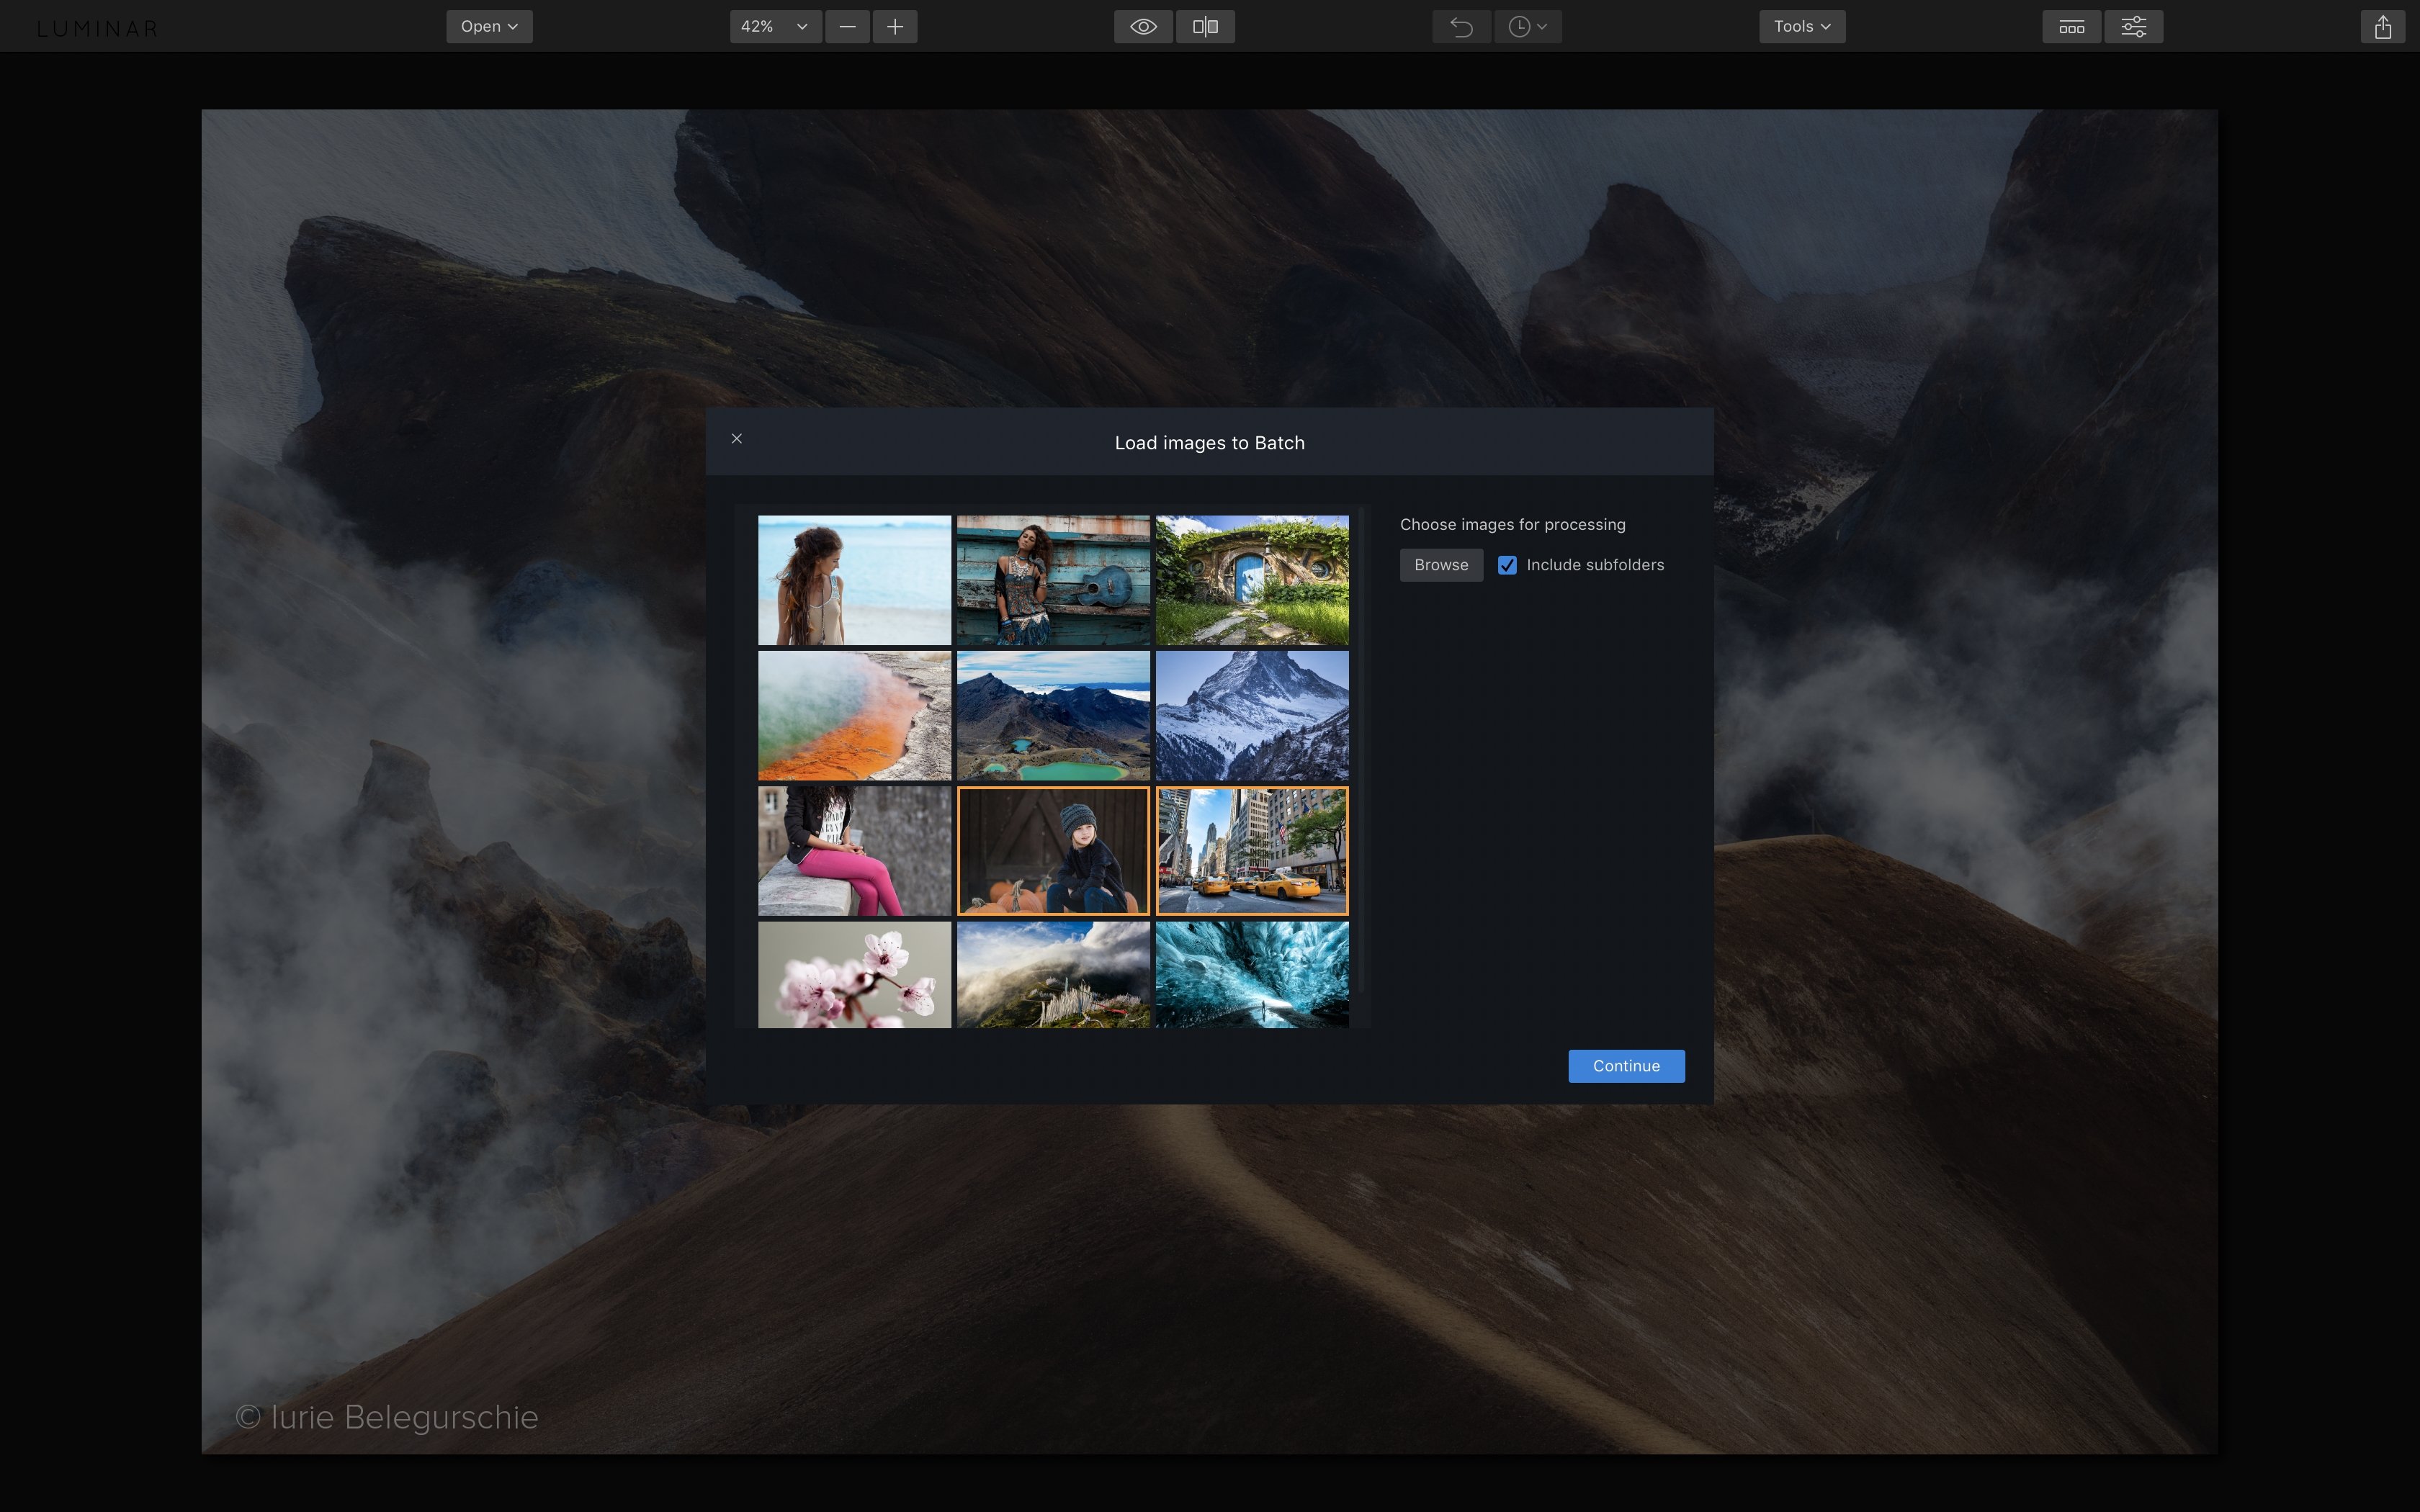
Task: Open the Tools dropdown menu
Action: tap(1802, 27)
